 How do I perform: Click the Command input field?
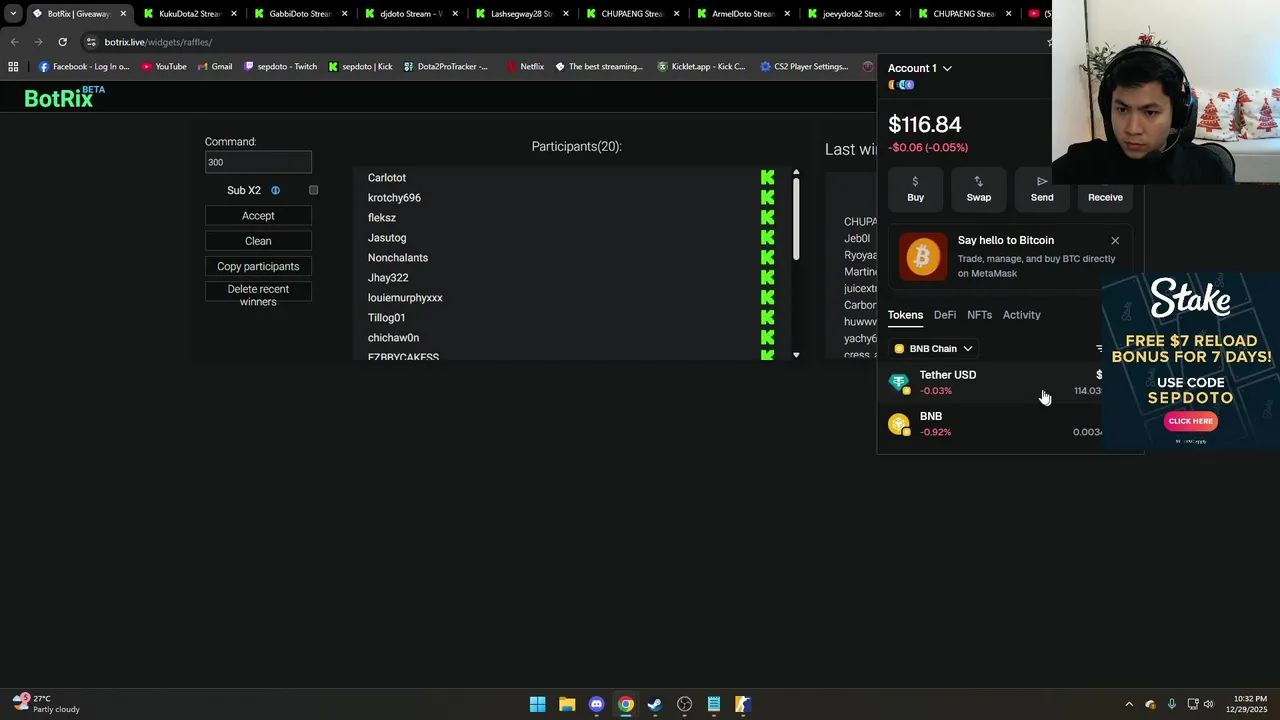pos(258,162)
